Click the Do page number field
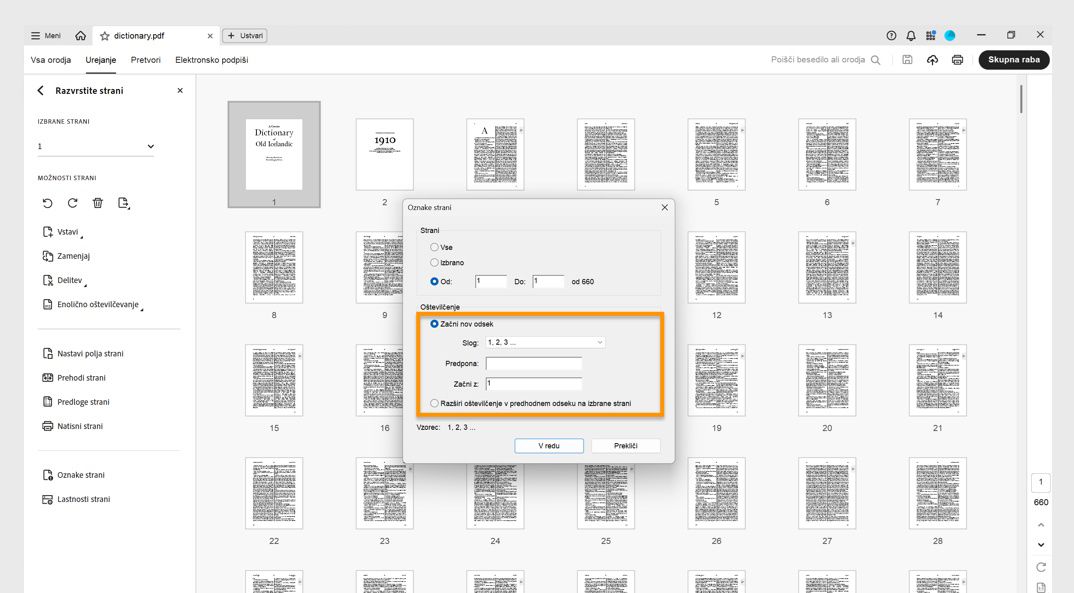The image size is (1074, 593). (x=548, y=281)
